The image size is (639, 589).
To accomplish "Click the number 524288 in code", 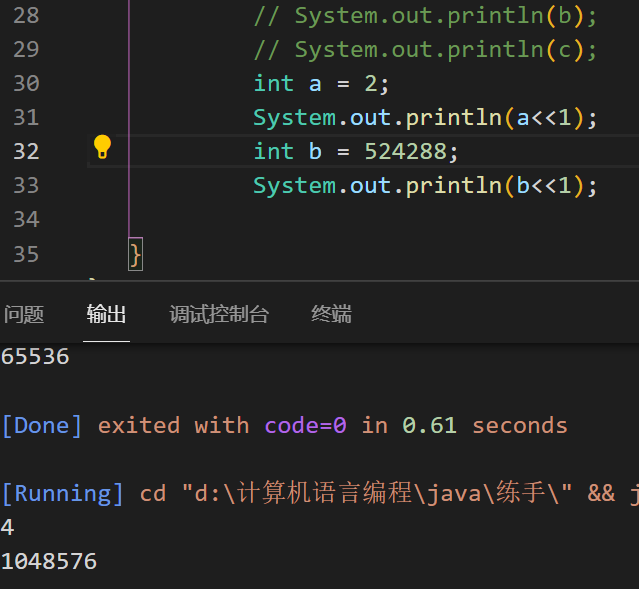I will [405, 152].
